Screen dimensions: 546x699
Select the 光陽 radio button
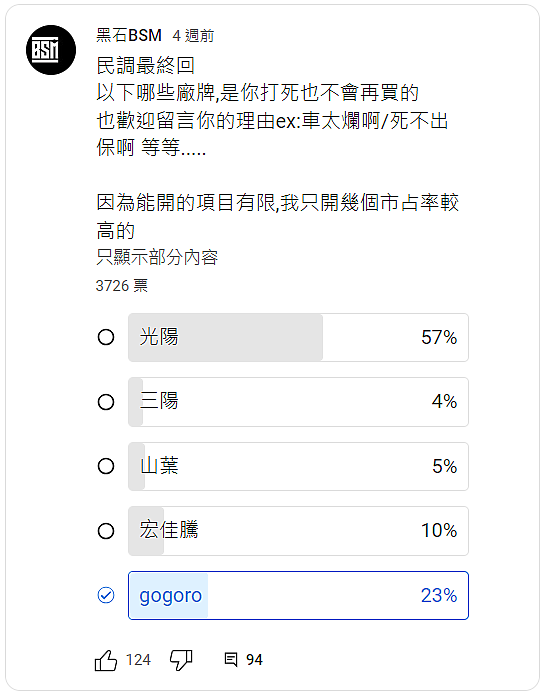pyautogui.click(x=106, y=337)
